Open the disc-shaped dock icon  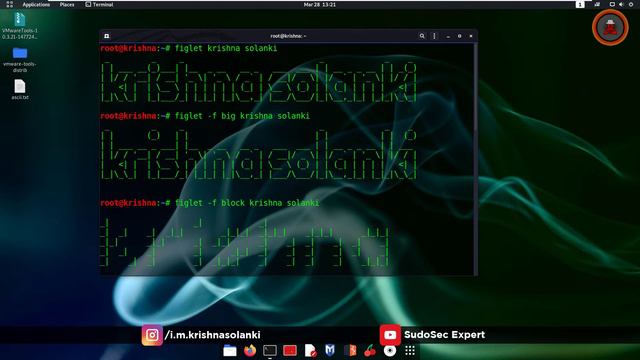tap(390, 351)
